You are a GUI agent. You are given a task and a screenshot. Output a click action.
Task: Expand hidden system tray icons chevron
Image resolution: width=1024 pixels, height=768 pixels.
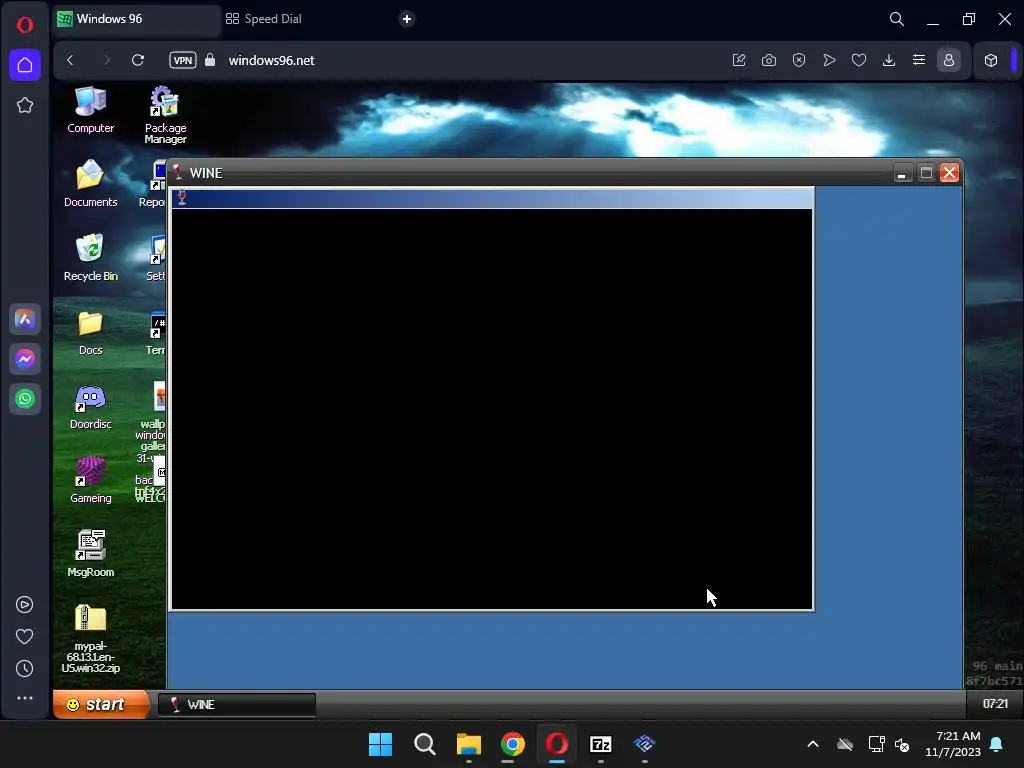point(812,744)
